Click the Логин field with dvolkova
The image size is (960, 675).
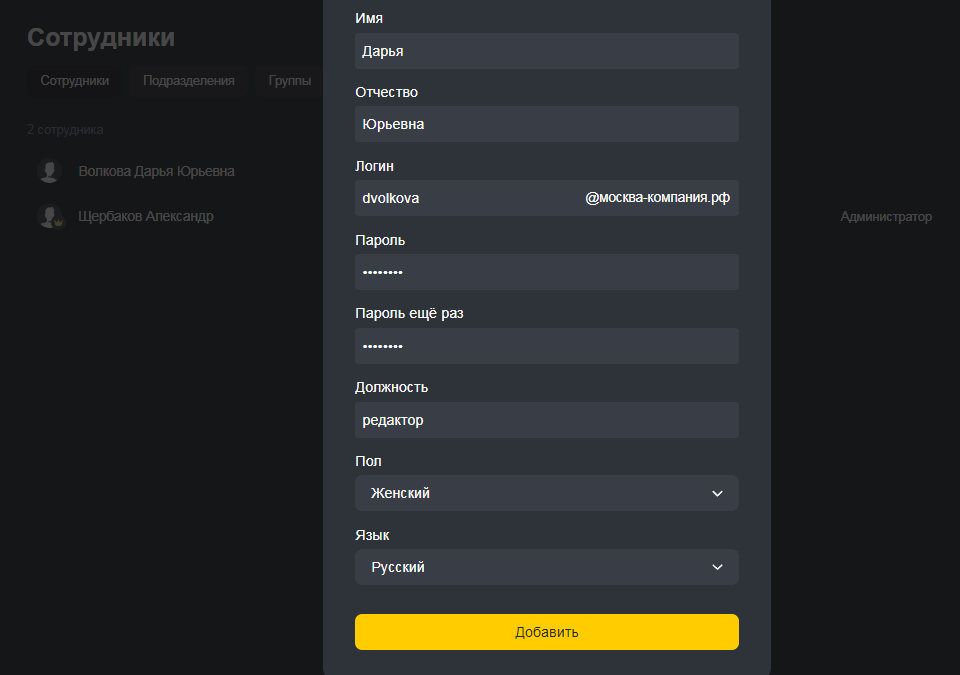(x=465, y=198)
